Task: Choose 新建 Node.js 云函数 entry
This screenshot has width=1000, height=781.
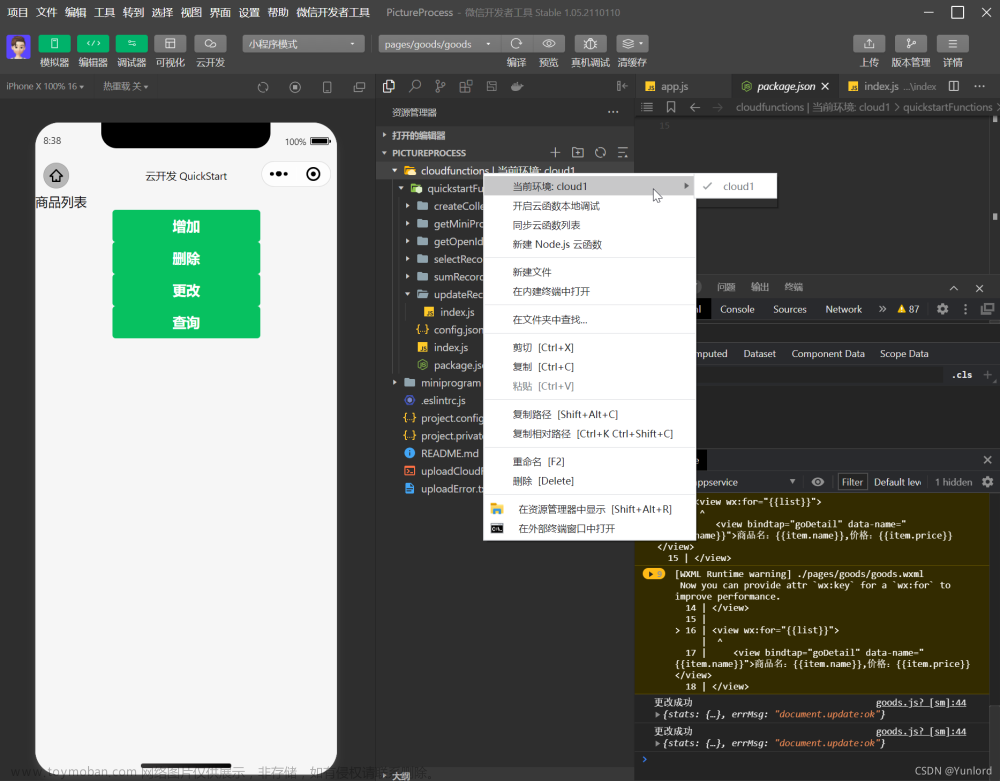Action: pos(589,244)
